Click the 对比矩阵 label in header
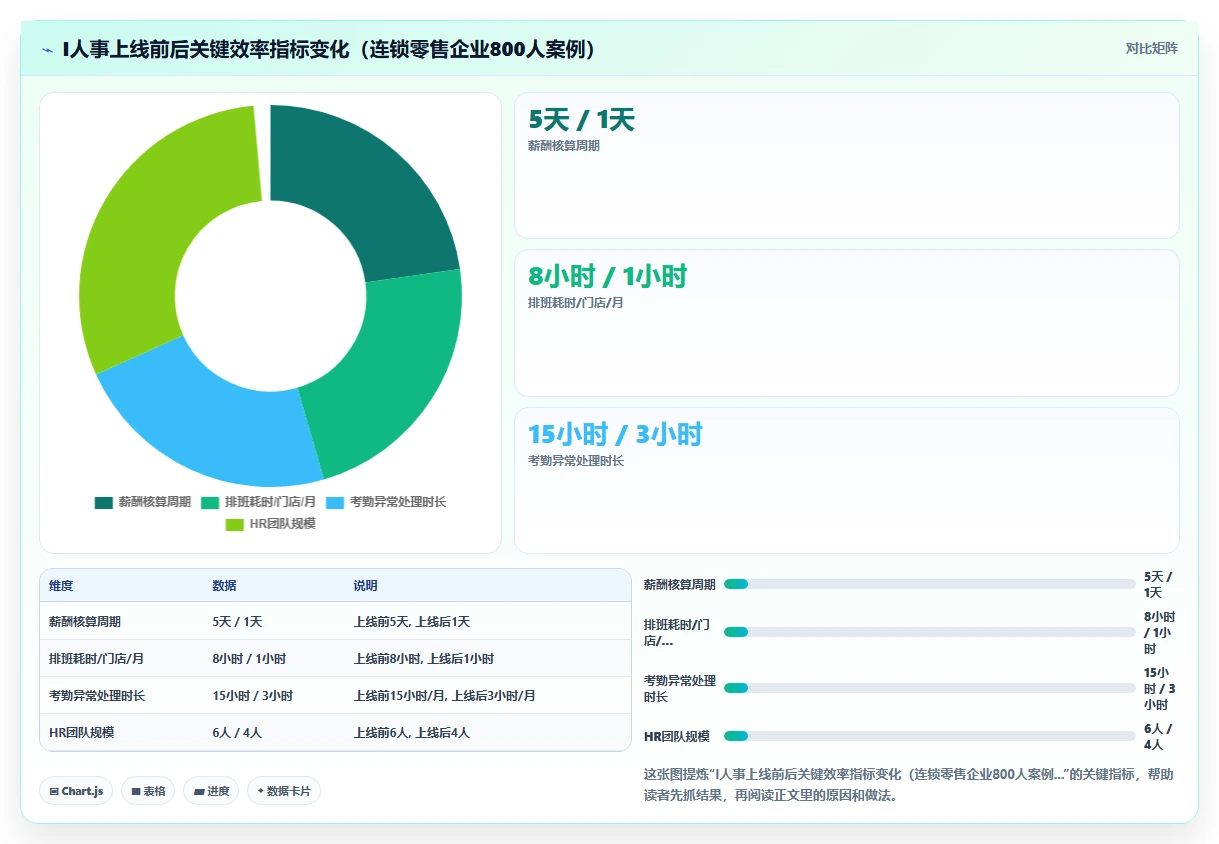The image size is (1219, 844). point(1152,48)
